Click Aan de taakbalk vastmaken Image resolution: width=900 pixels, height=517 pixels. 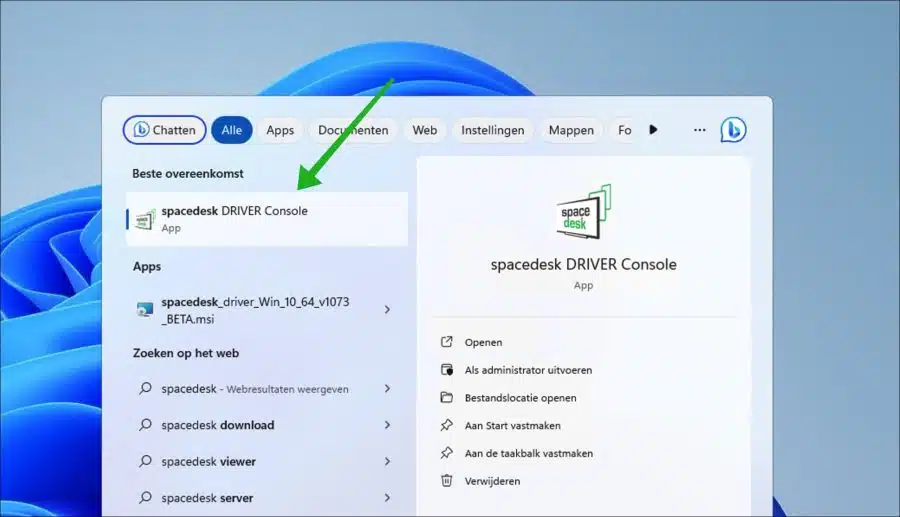click(529, 453)
